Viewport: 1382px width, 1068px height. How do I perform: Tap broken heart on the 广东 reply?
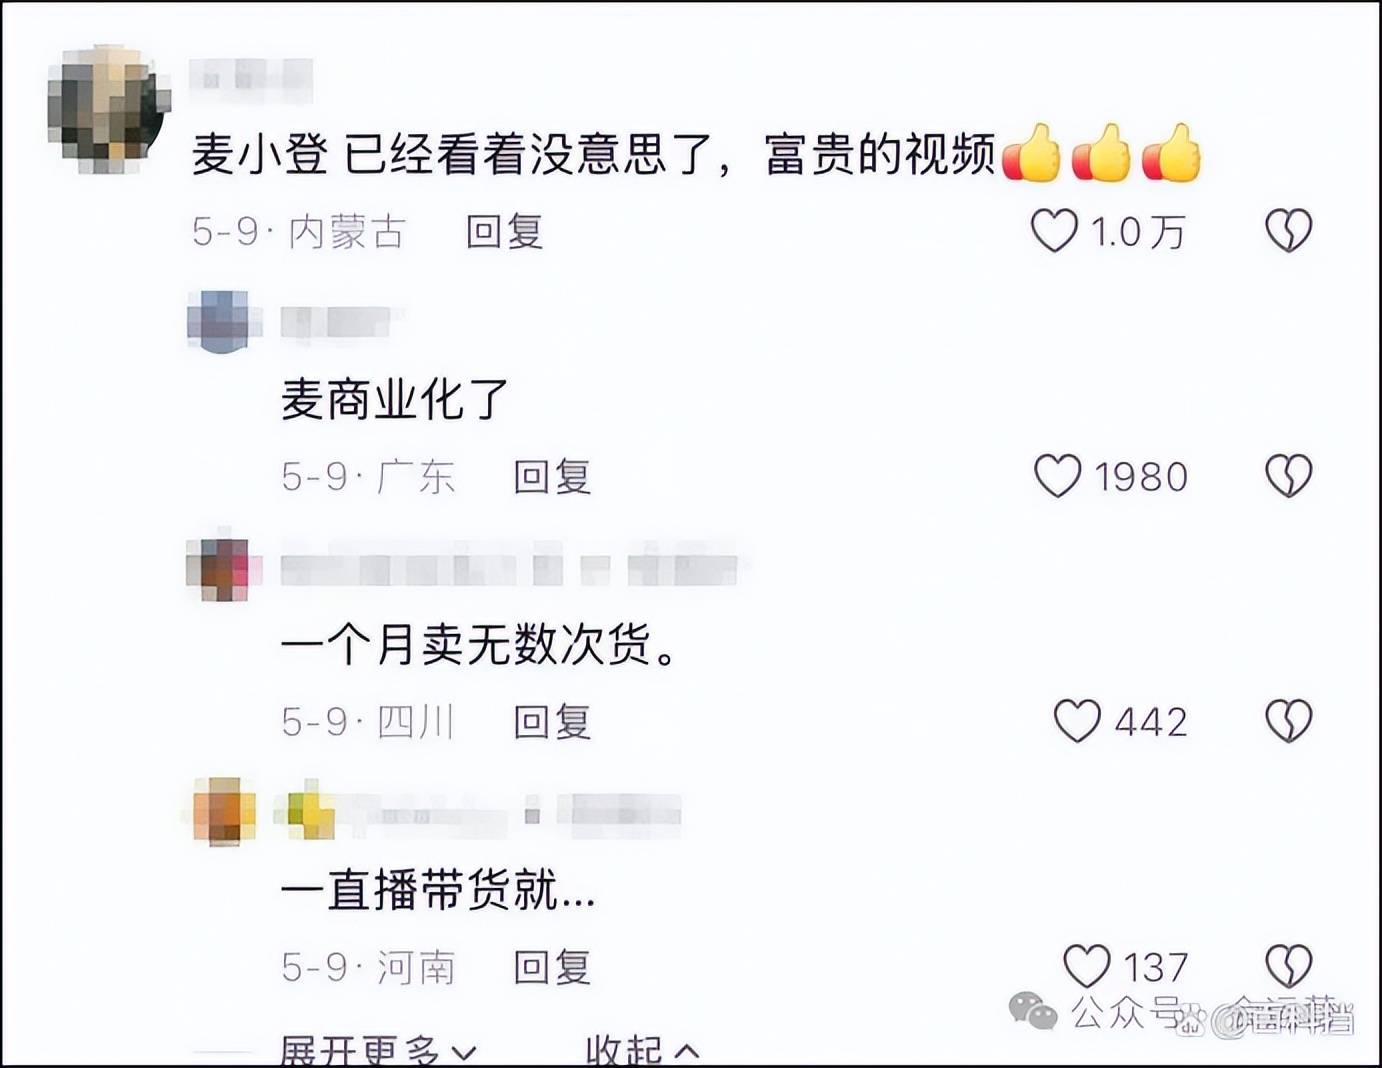tap(1288, 476)
